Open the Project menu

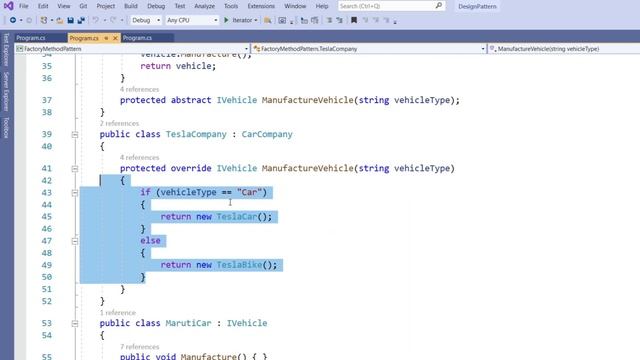pyautogui.click(x=106, y=6)
